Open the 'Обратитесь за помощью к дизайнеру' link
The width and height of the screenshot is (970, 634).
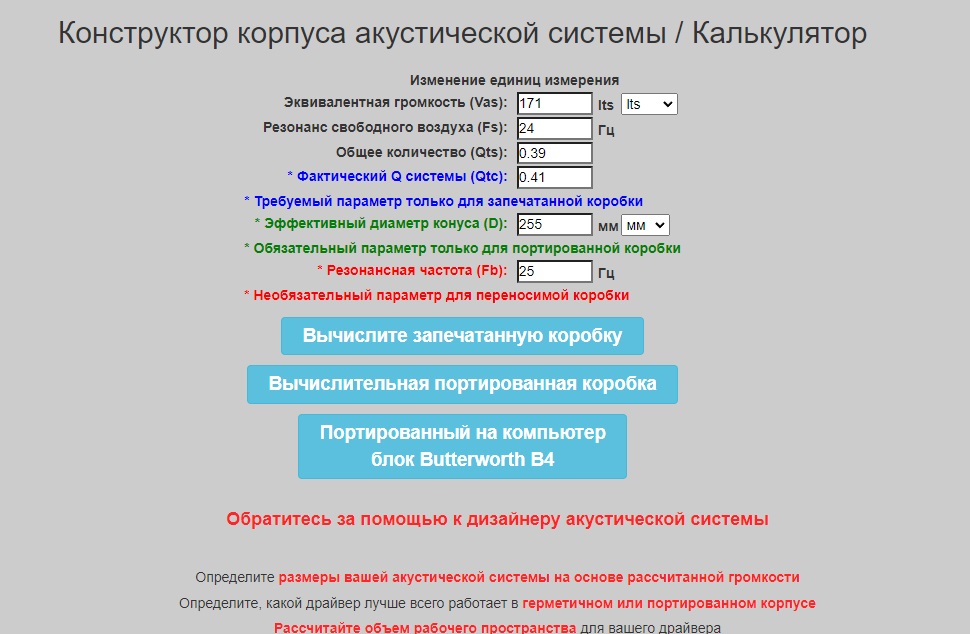click(x=497, y=519)
